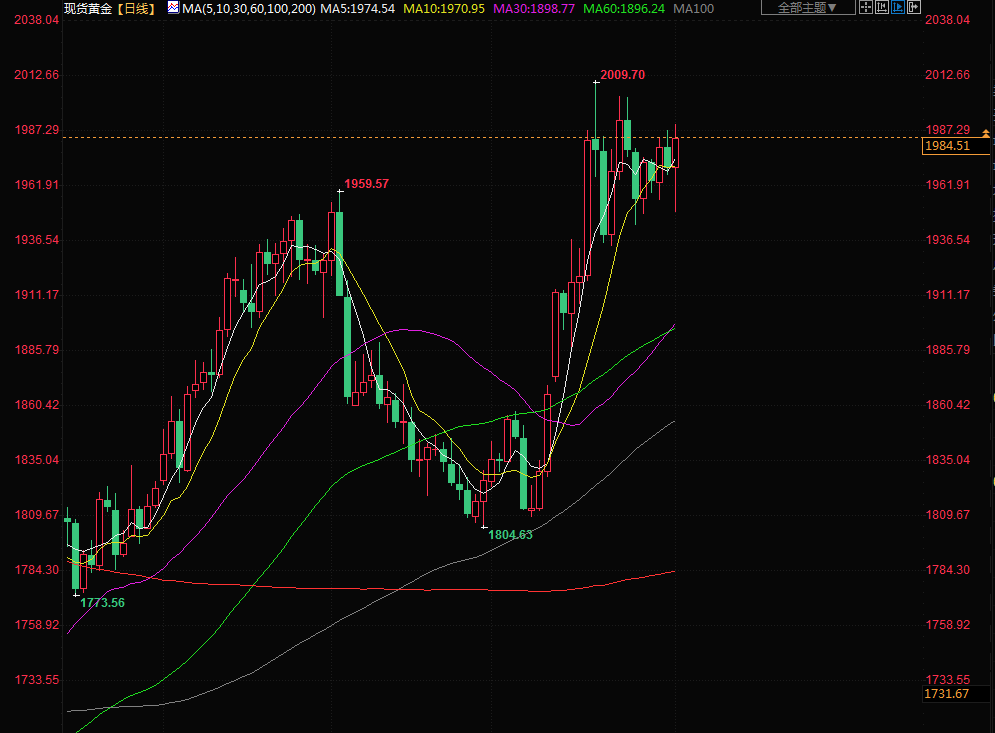Image resolution: width=995 pixels, height=733 pixels.
Task: Click the green MA60 value label
Action: click(625, 8)
